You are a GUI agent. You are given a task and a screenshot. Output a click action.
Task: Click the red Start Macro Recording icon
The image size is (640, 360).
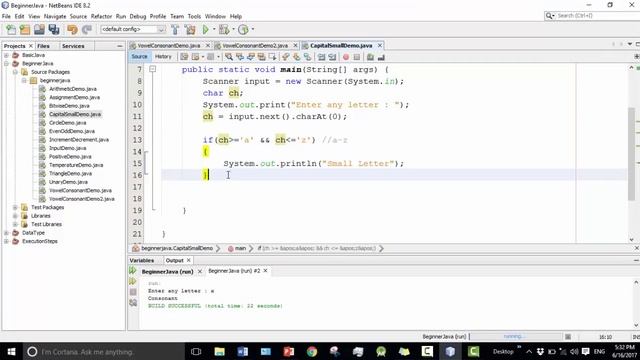click(346, 57)
